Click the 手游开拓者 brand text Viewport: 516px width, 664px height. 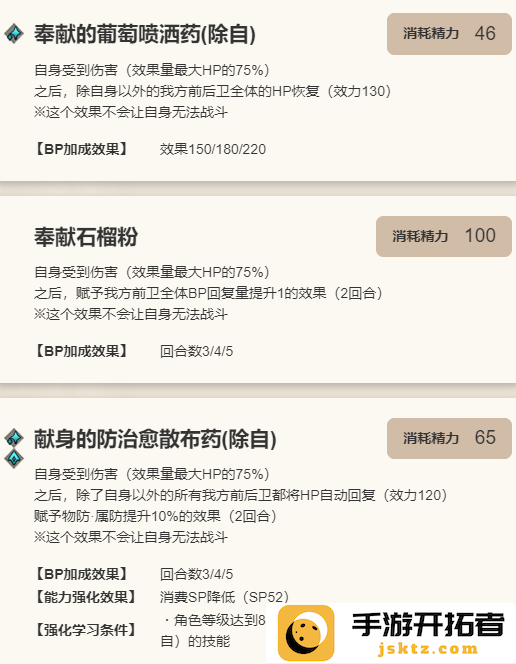click(428, 624)
